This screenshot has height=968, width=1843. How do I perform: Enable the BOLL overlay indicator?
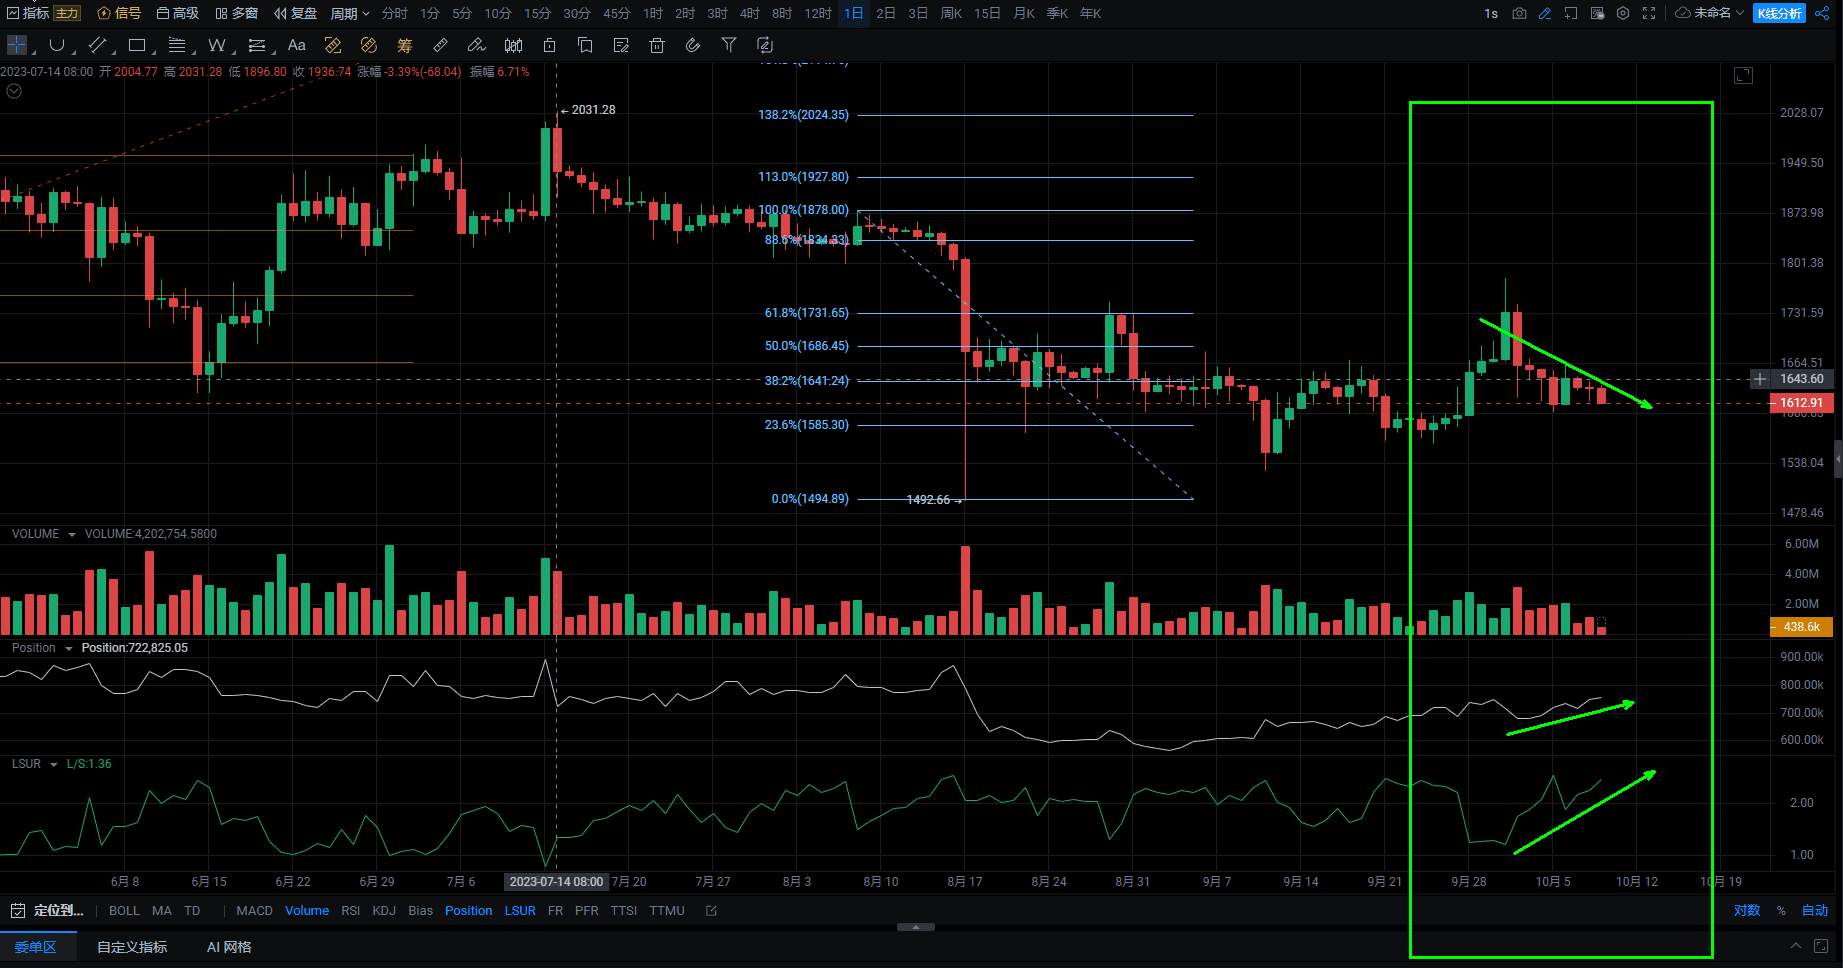[124, 911]
